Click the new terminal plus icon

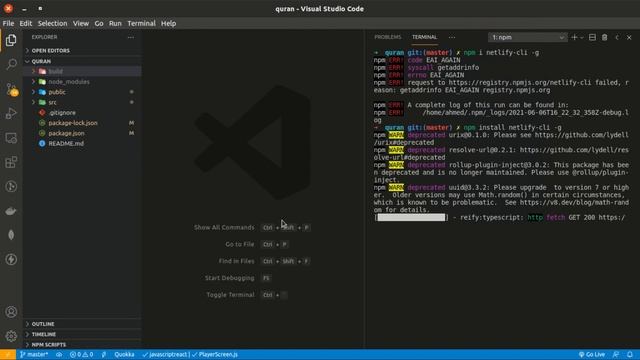[x=574, y=37]
